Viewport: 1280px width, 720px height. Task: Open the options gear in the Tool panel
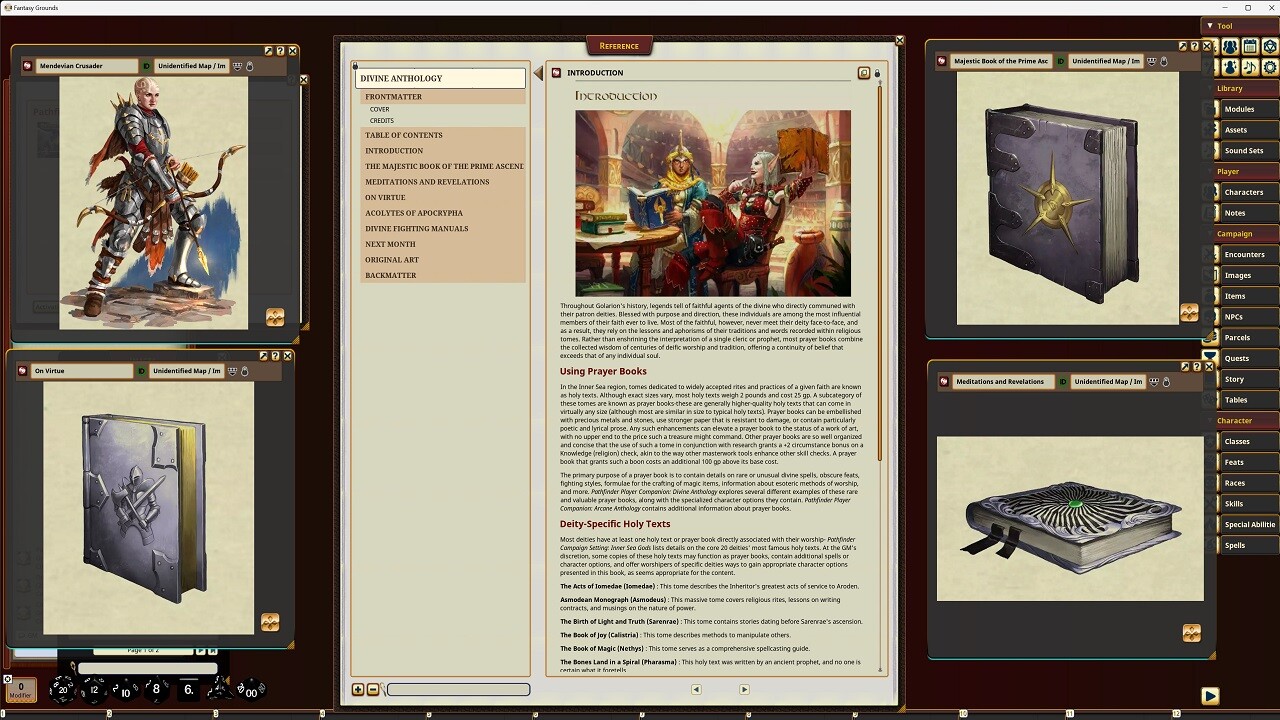point(1268,66)
